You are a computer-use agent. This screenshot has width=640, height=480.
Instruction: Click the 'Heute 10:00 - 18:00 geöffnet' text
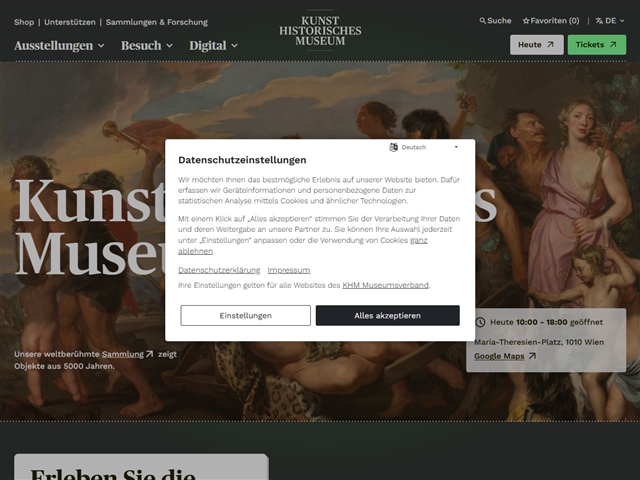pos(546,322)
